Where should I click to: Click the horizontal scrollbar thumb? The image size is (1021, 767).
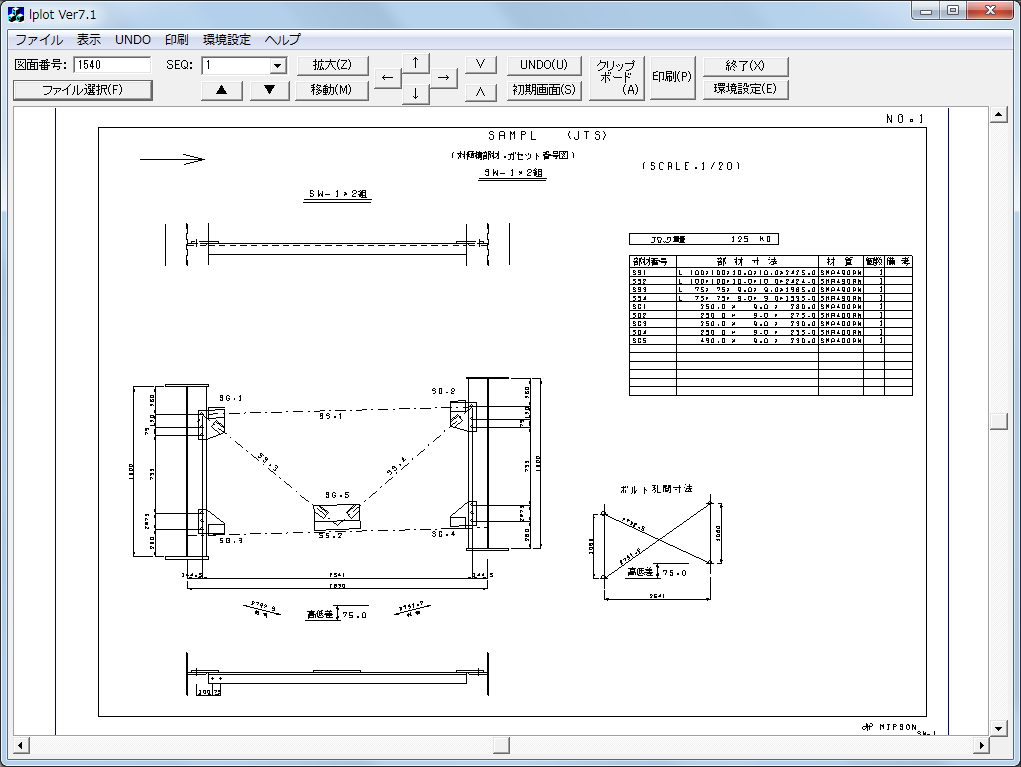tap(501, 745)
